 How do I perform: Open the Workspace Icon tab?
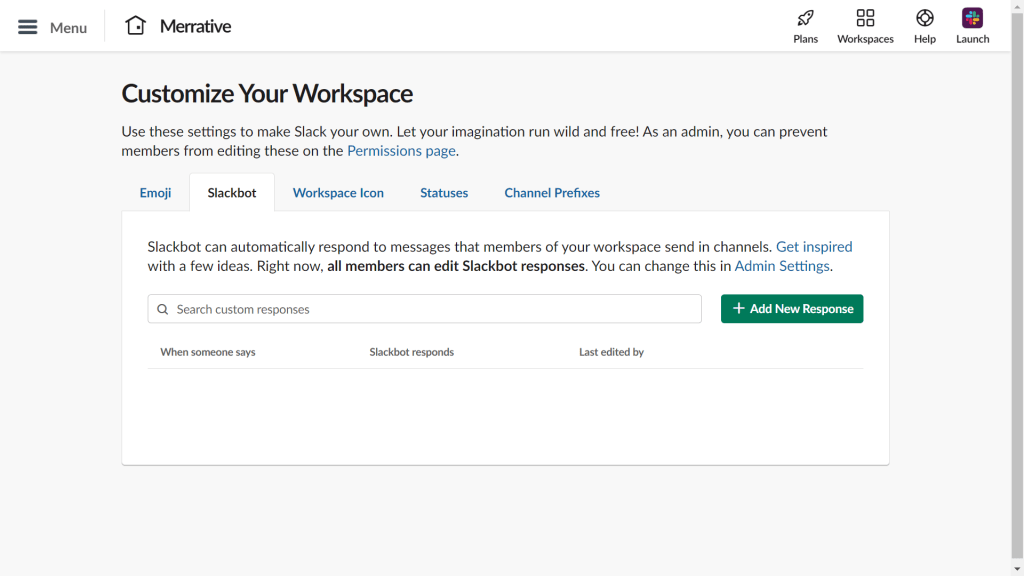[x=338, y=192]
